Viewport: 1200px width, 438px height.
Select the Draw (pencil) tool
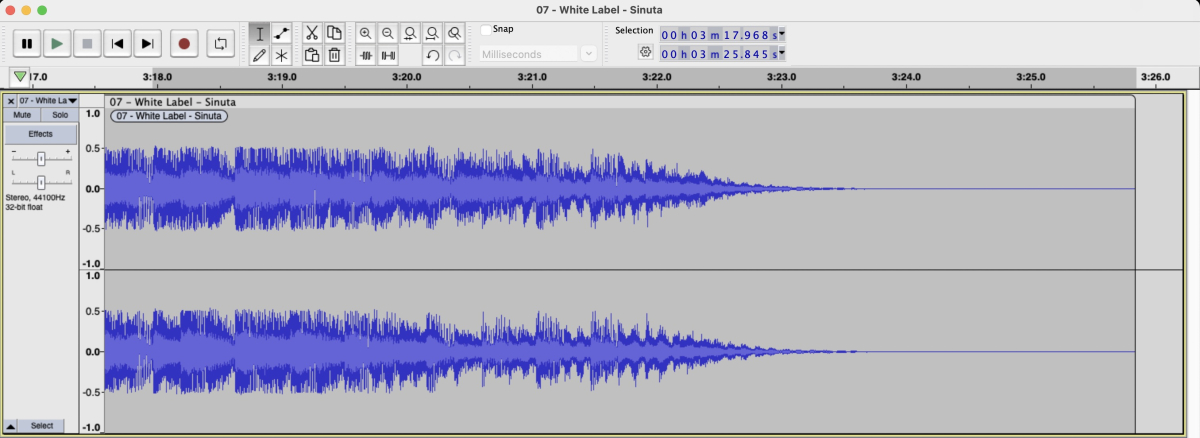[x=260, y=56]
